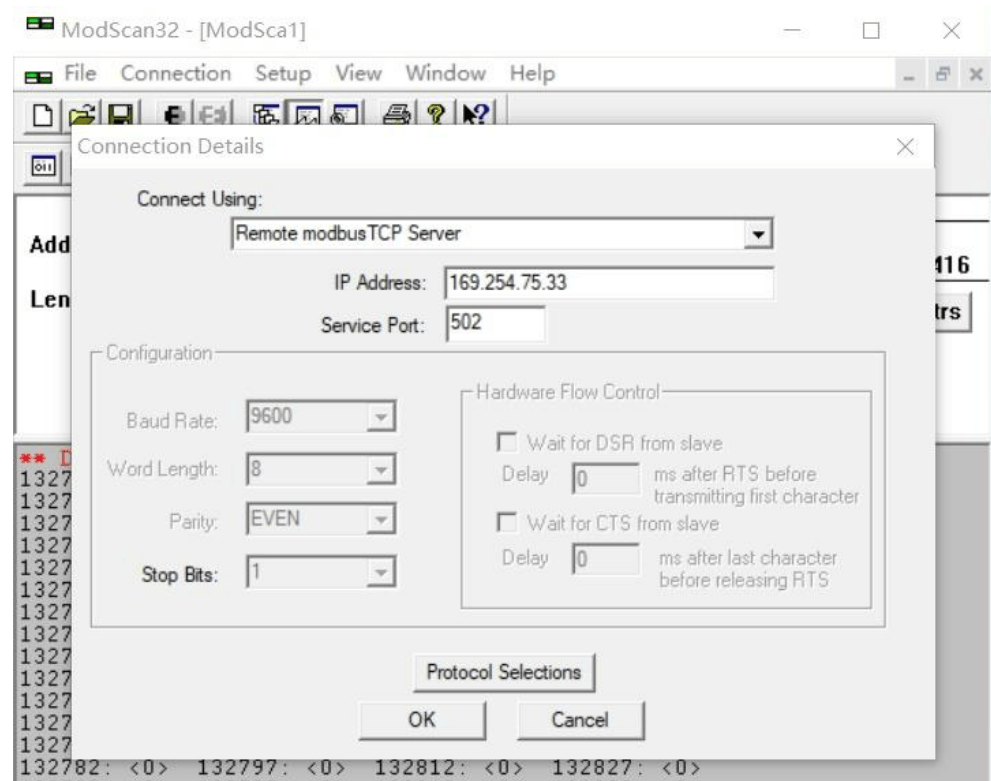Click data cell 132827: <0>
Viewport: 991px width, 781px height.
pos(626,768)
